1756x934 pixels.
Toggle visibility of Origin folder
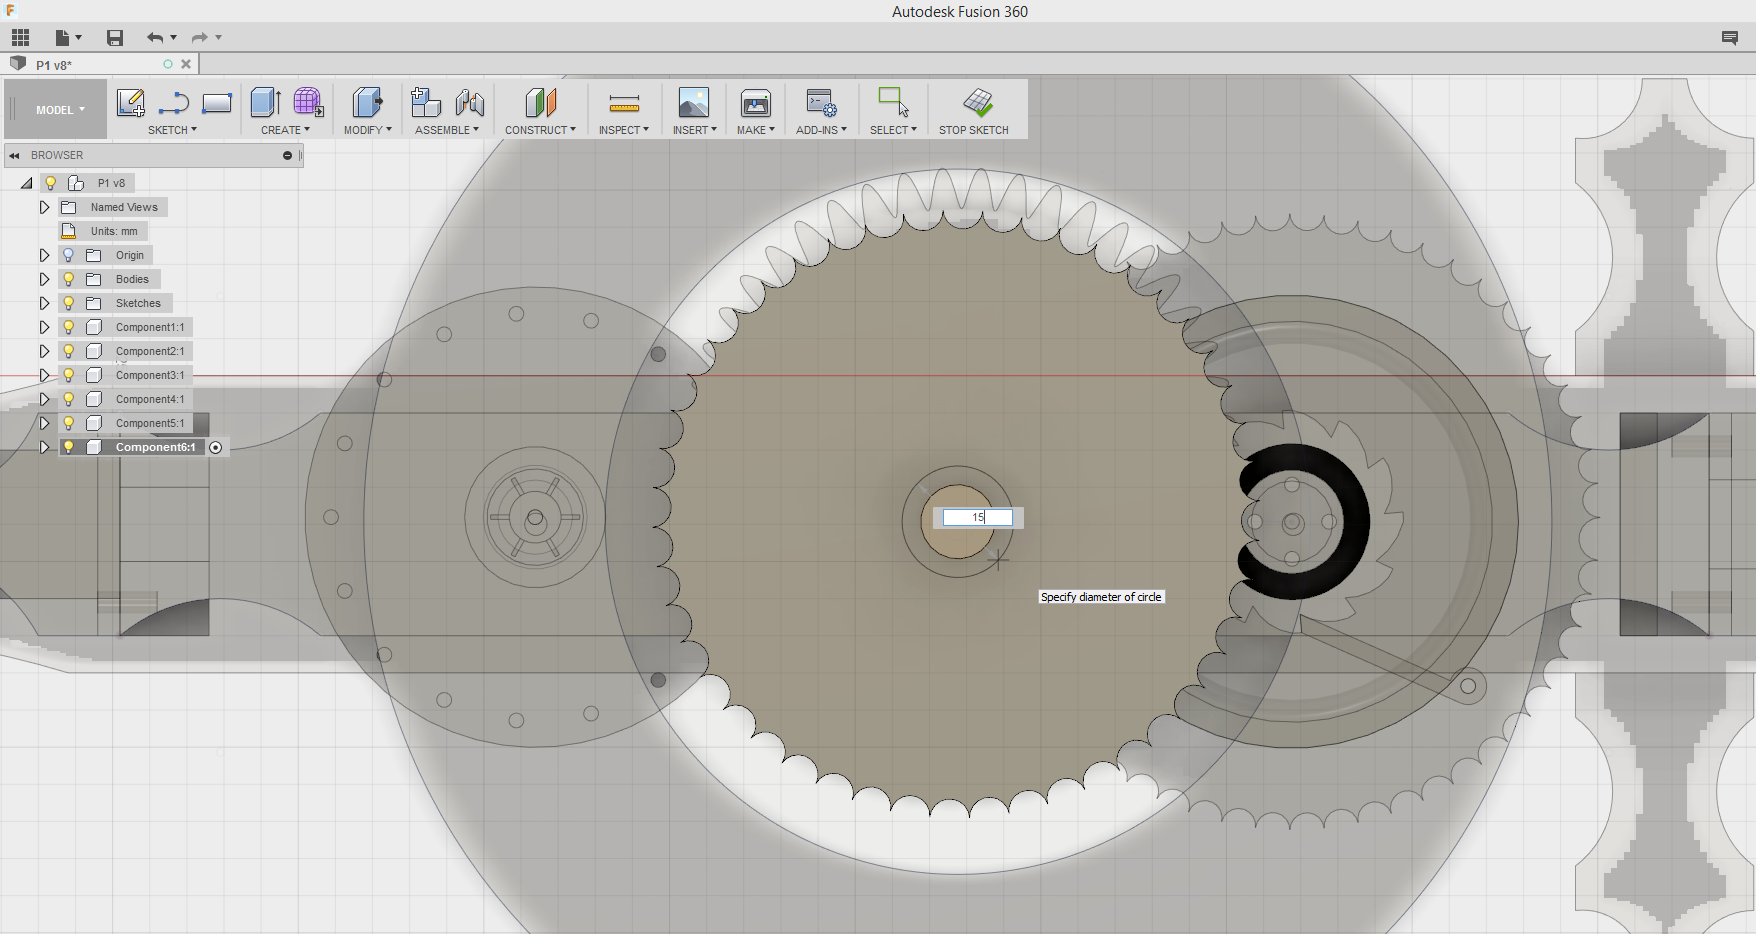(68, 255)
